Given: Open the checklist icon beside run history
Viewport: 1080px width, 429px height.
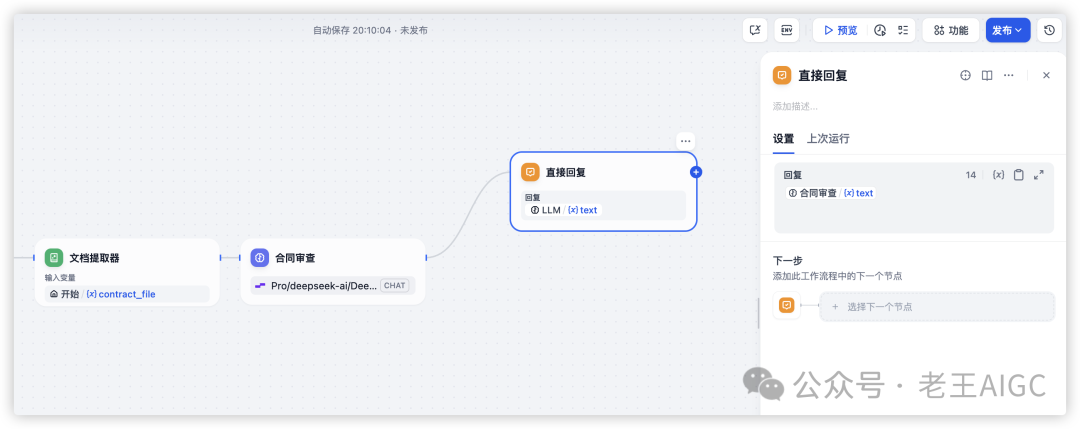Looking at the screenshot, I should pos(903,30).
